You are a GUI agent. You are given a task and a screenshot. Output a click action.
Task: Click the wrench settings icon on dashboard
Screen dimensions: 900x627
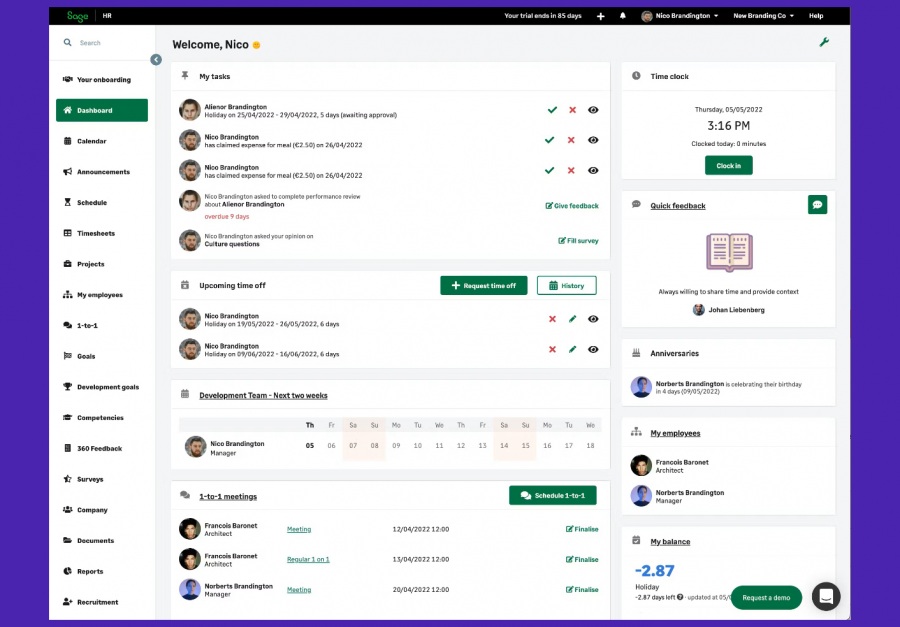coord(824,42)
